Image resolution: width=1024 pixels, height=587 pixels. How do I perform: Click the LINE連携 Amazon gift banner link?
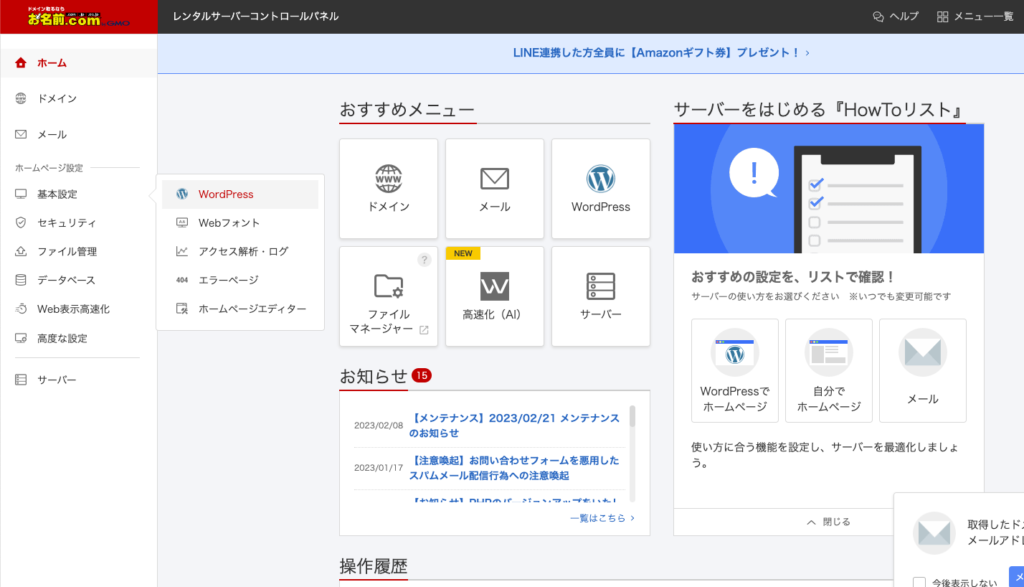pyautogui.click(x=661, y=53)
